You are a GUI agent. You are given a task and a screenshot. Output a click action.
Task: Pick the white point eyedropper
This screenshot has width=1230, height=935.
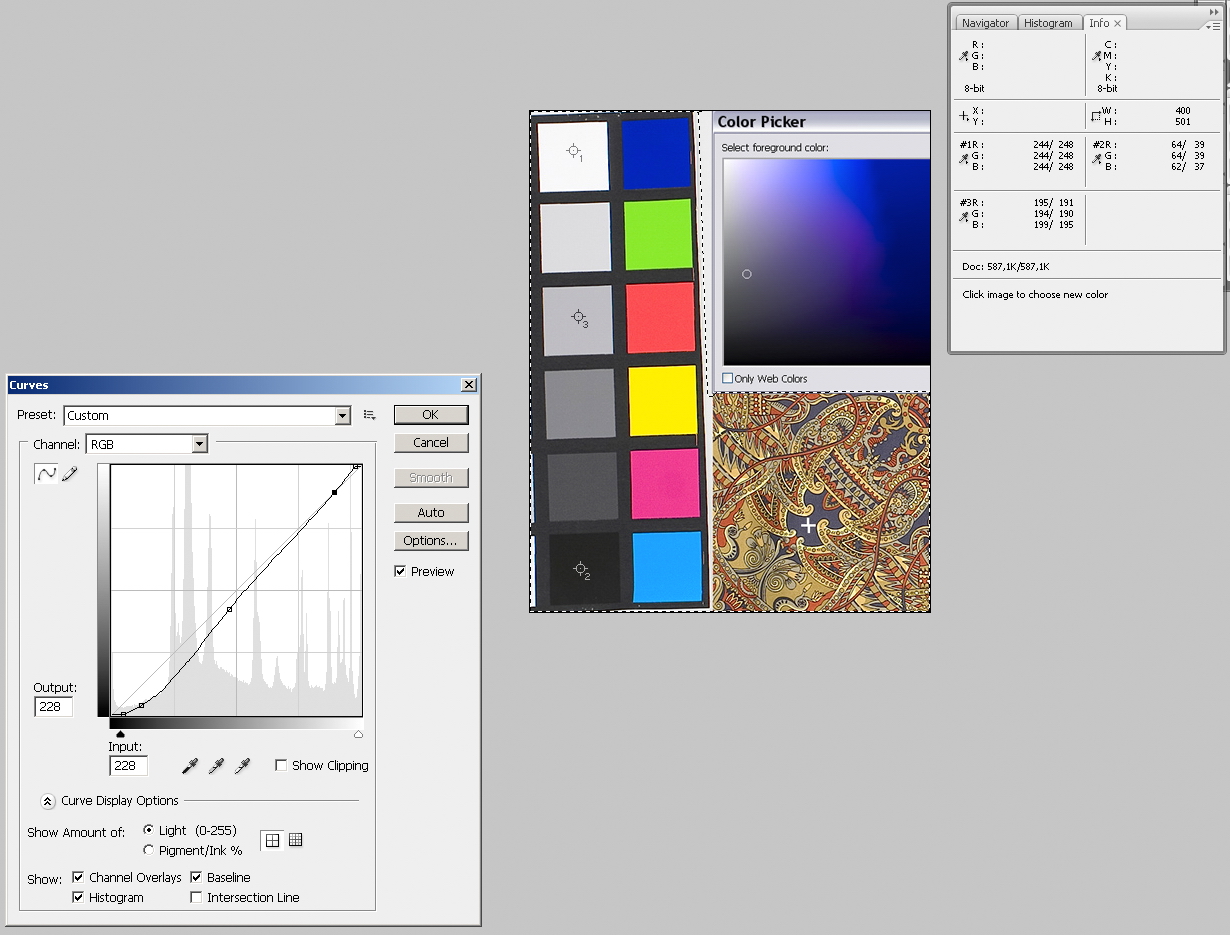242,766
